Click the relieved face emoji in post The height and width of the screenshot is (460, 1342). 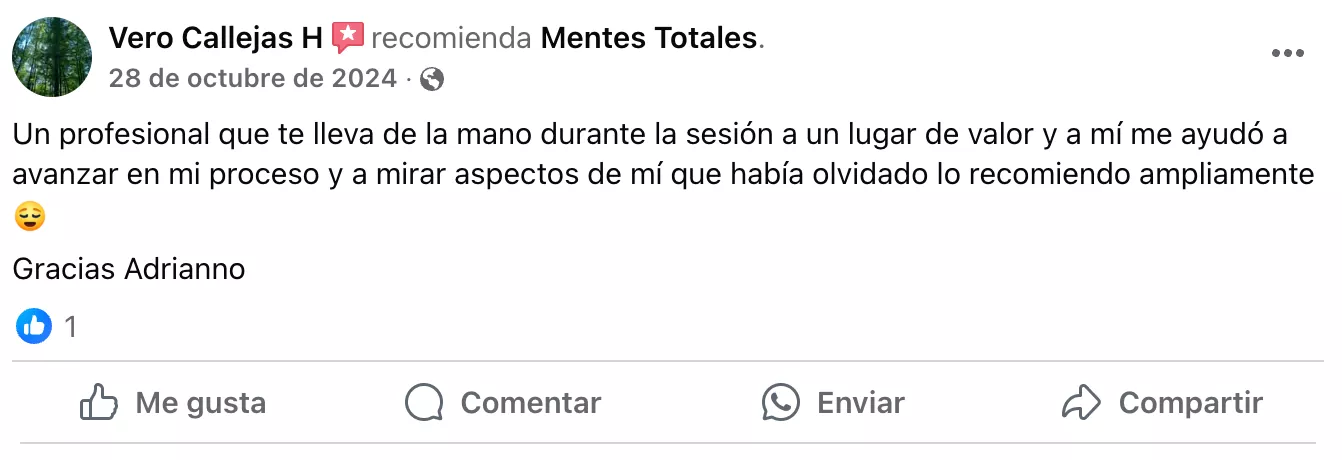[30, 216]
